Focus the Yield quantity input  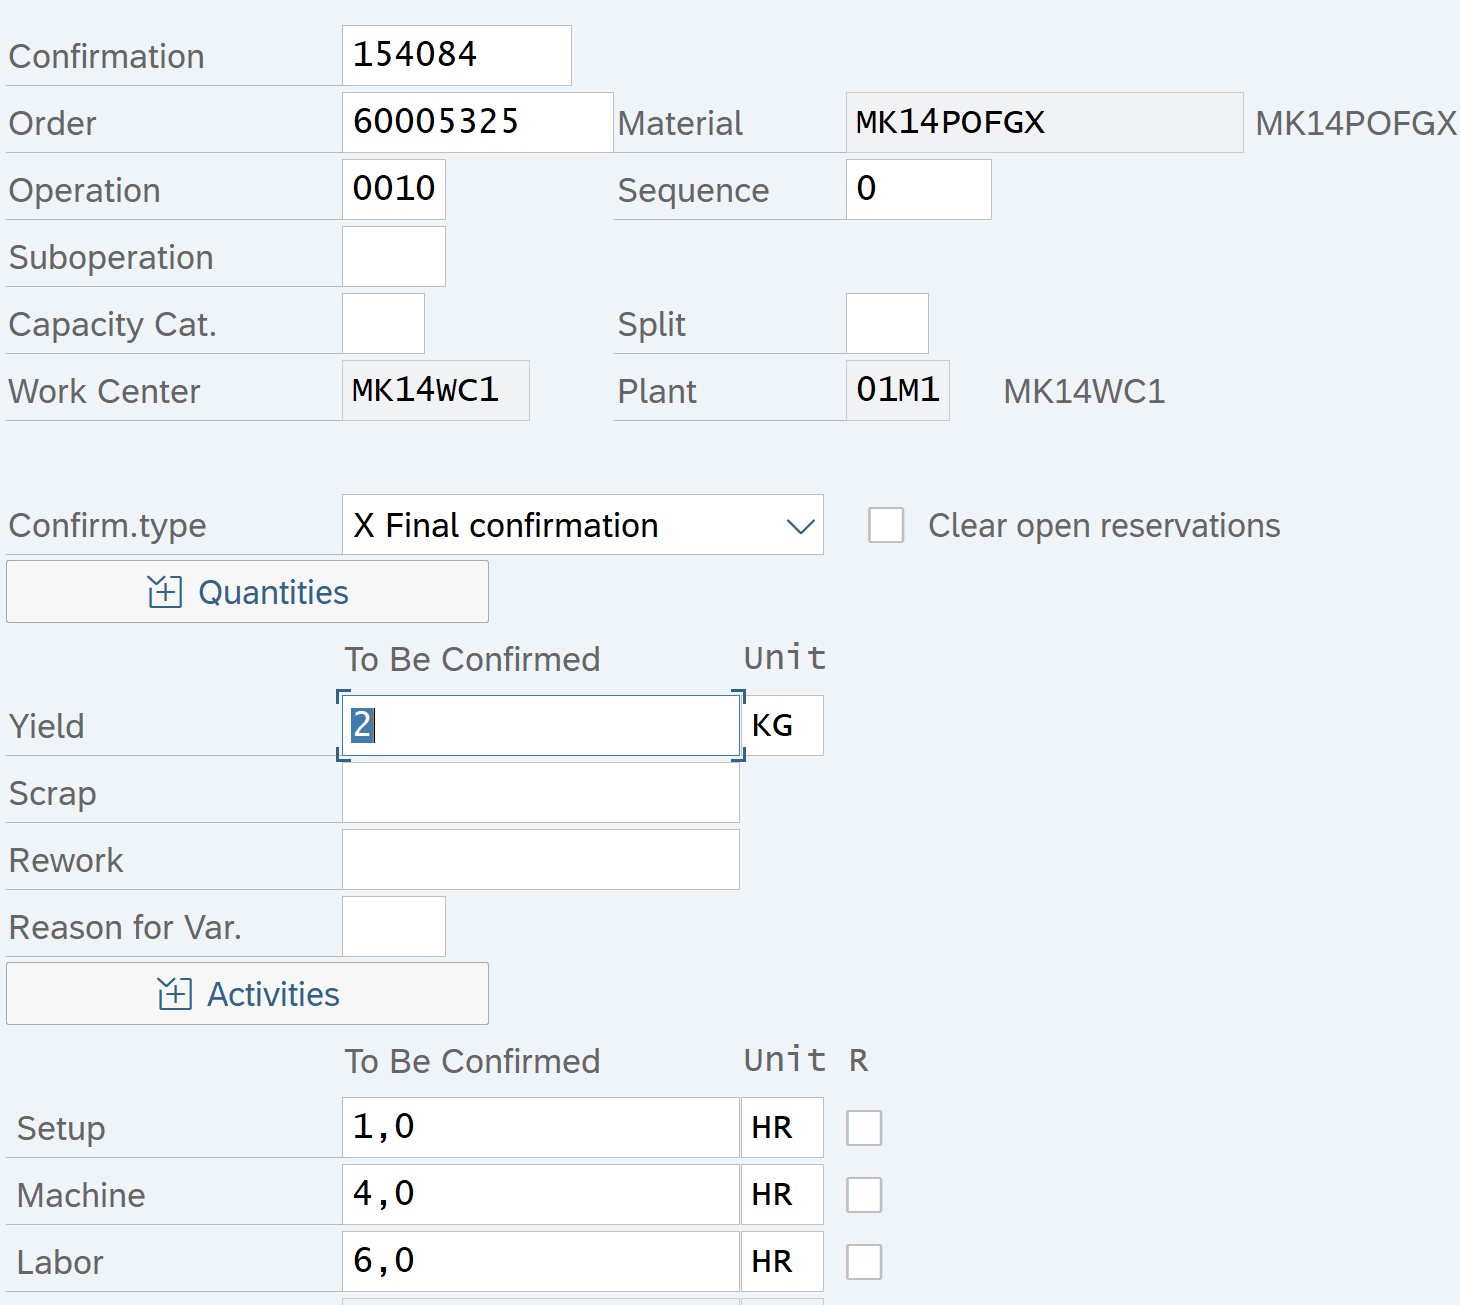(540, 726)
